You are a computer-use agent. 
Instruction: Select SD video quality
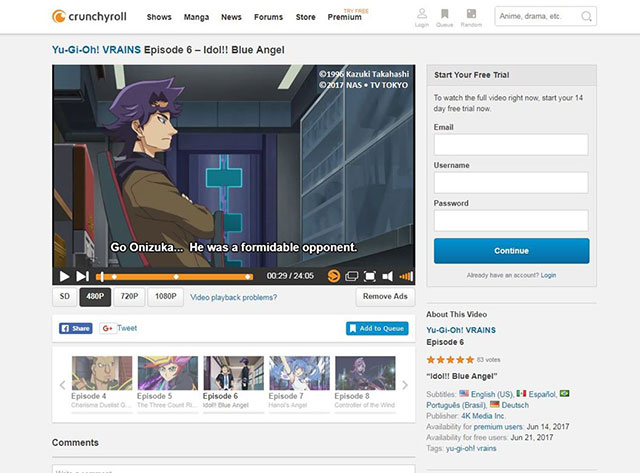(x=64, y=297)
